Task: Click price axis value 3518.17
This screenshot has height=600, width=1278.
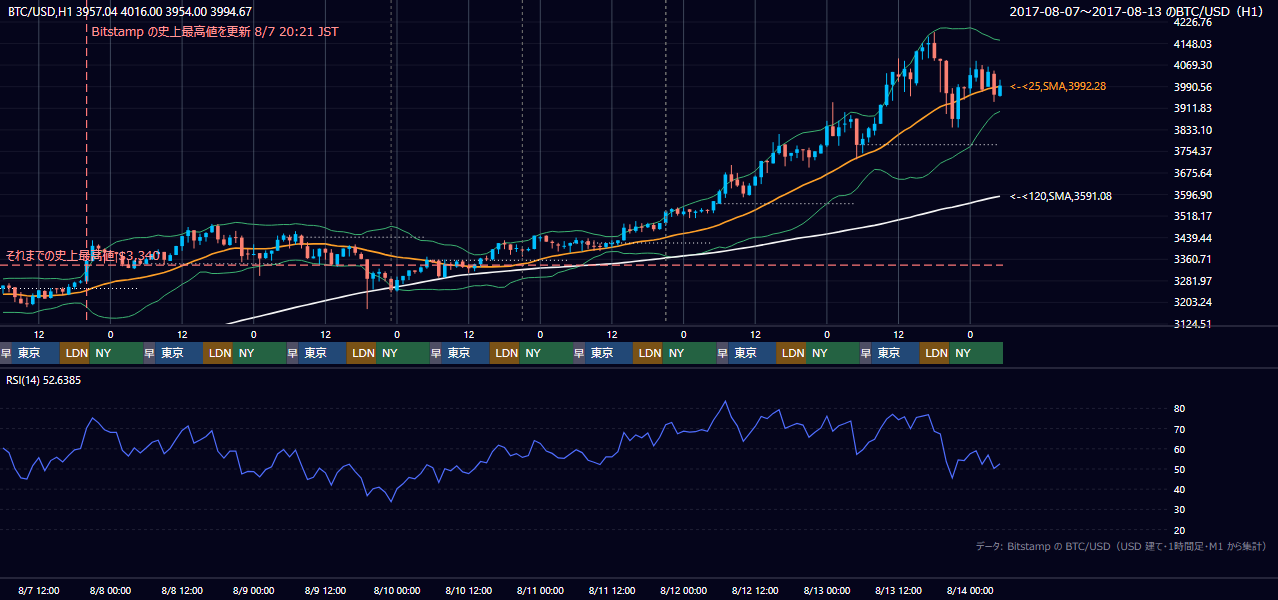Action: point(1193,216)
